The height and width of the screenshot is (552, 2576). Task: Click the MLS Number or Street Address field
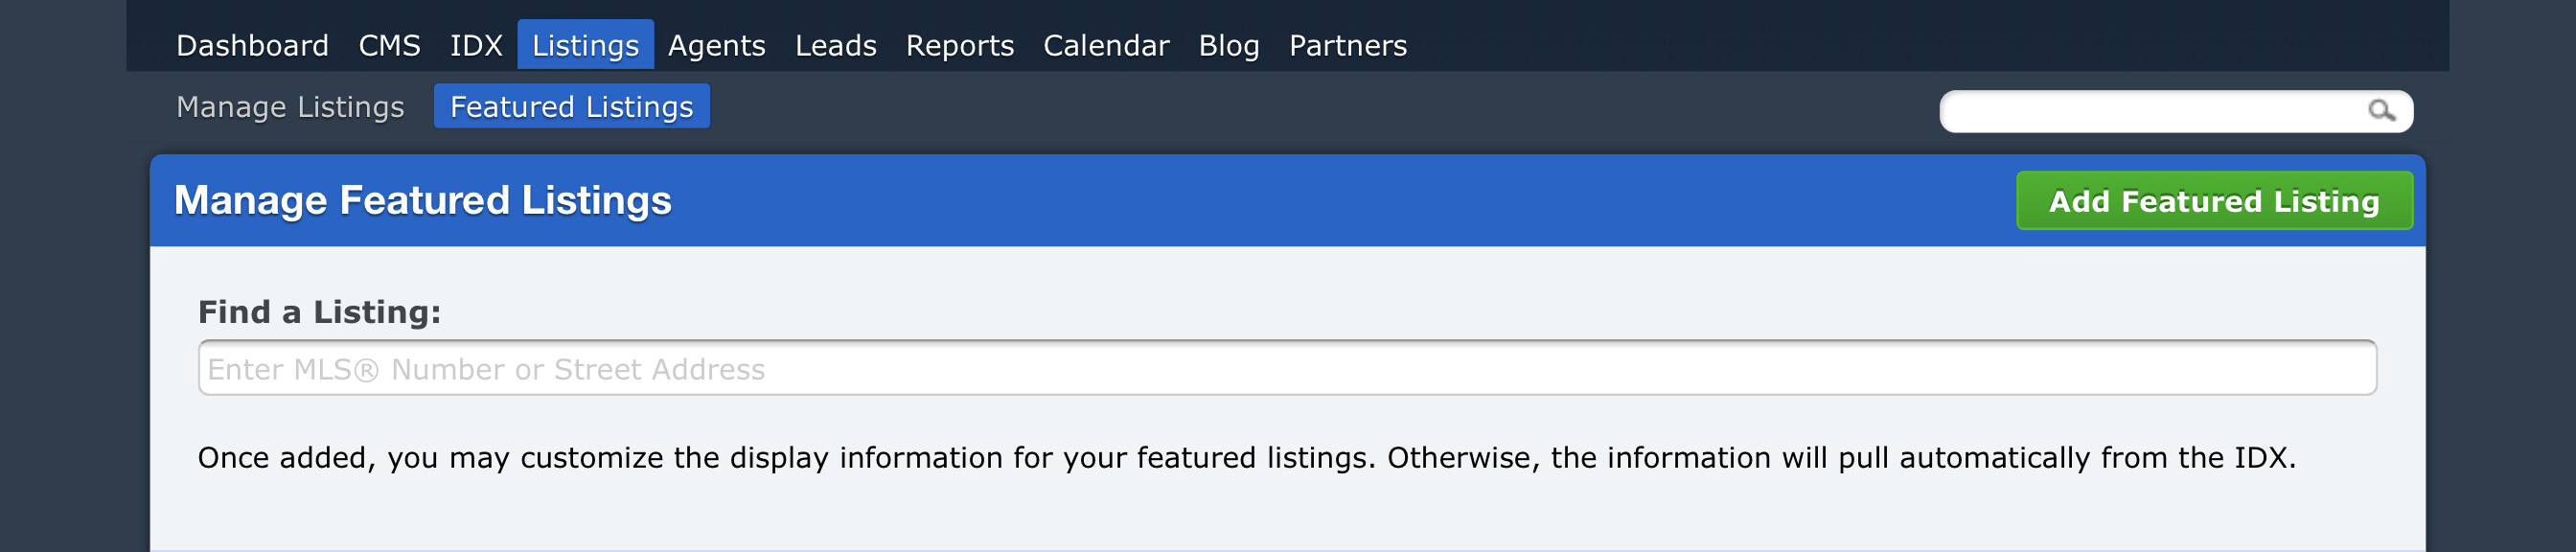[x=1286, y=369]
